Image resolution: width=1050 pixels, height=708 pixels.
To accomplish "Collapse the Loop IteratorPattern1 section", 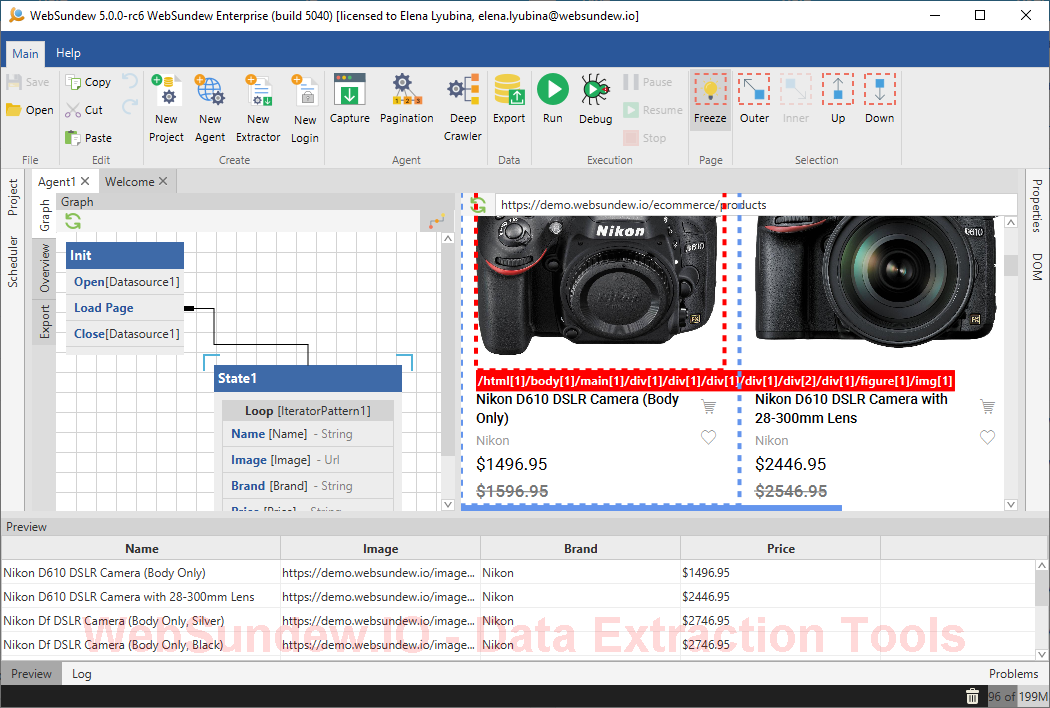I will 309,410.
